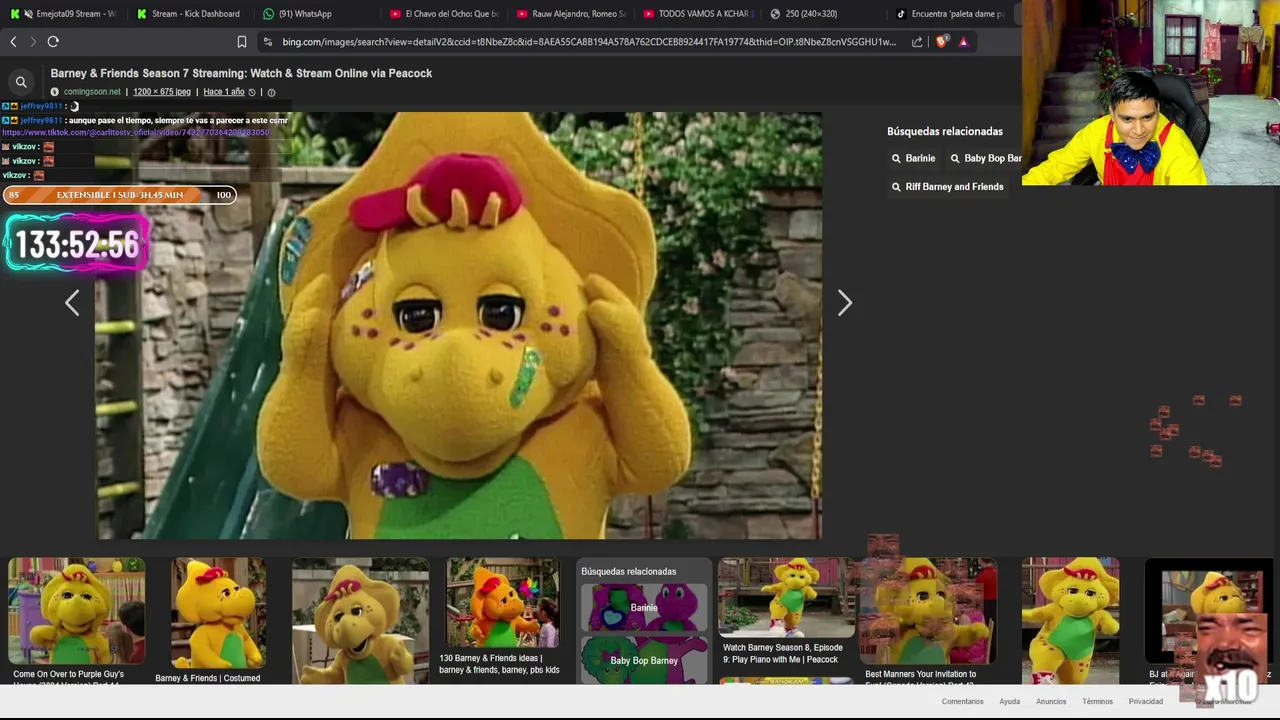Open the third Baby Bop close-up thumbnail
This screenshot has width=1280, height=720.
[360, 620]
